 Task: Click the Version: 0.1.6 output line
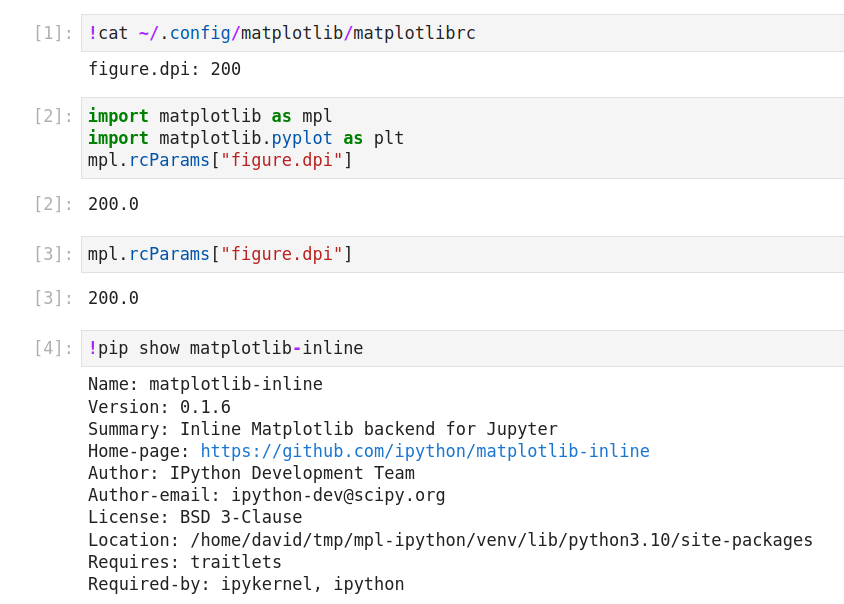160,406
